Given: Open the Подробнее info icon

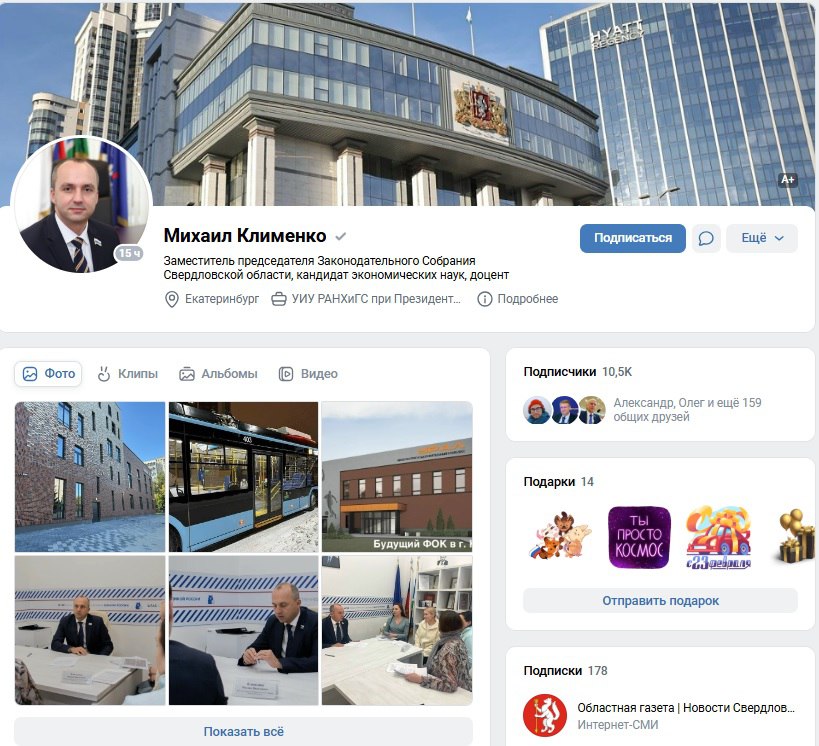Looking at the screenshot, I should 485,299.
